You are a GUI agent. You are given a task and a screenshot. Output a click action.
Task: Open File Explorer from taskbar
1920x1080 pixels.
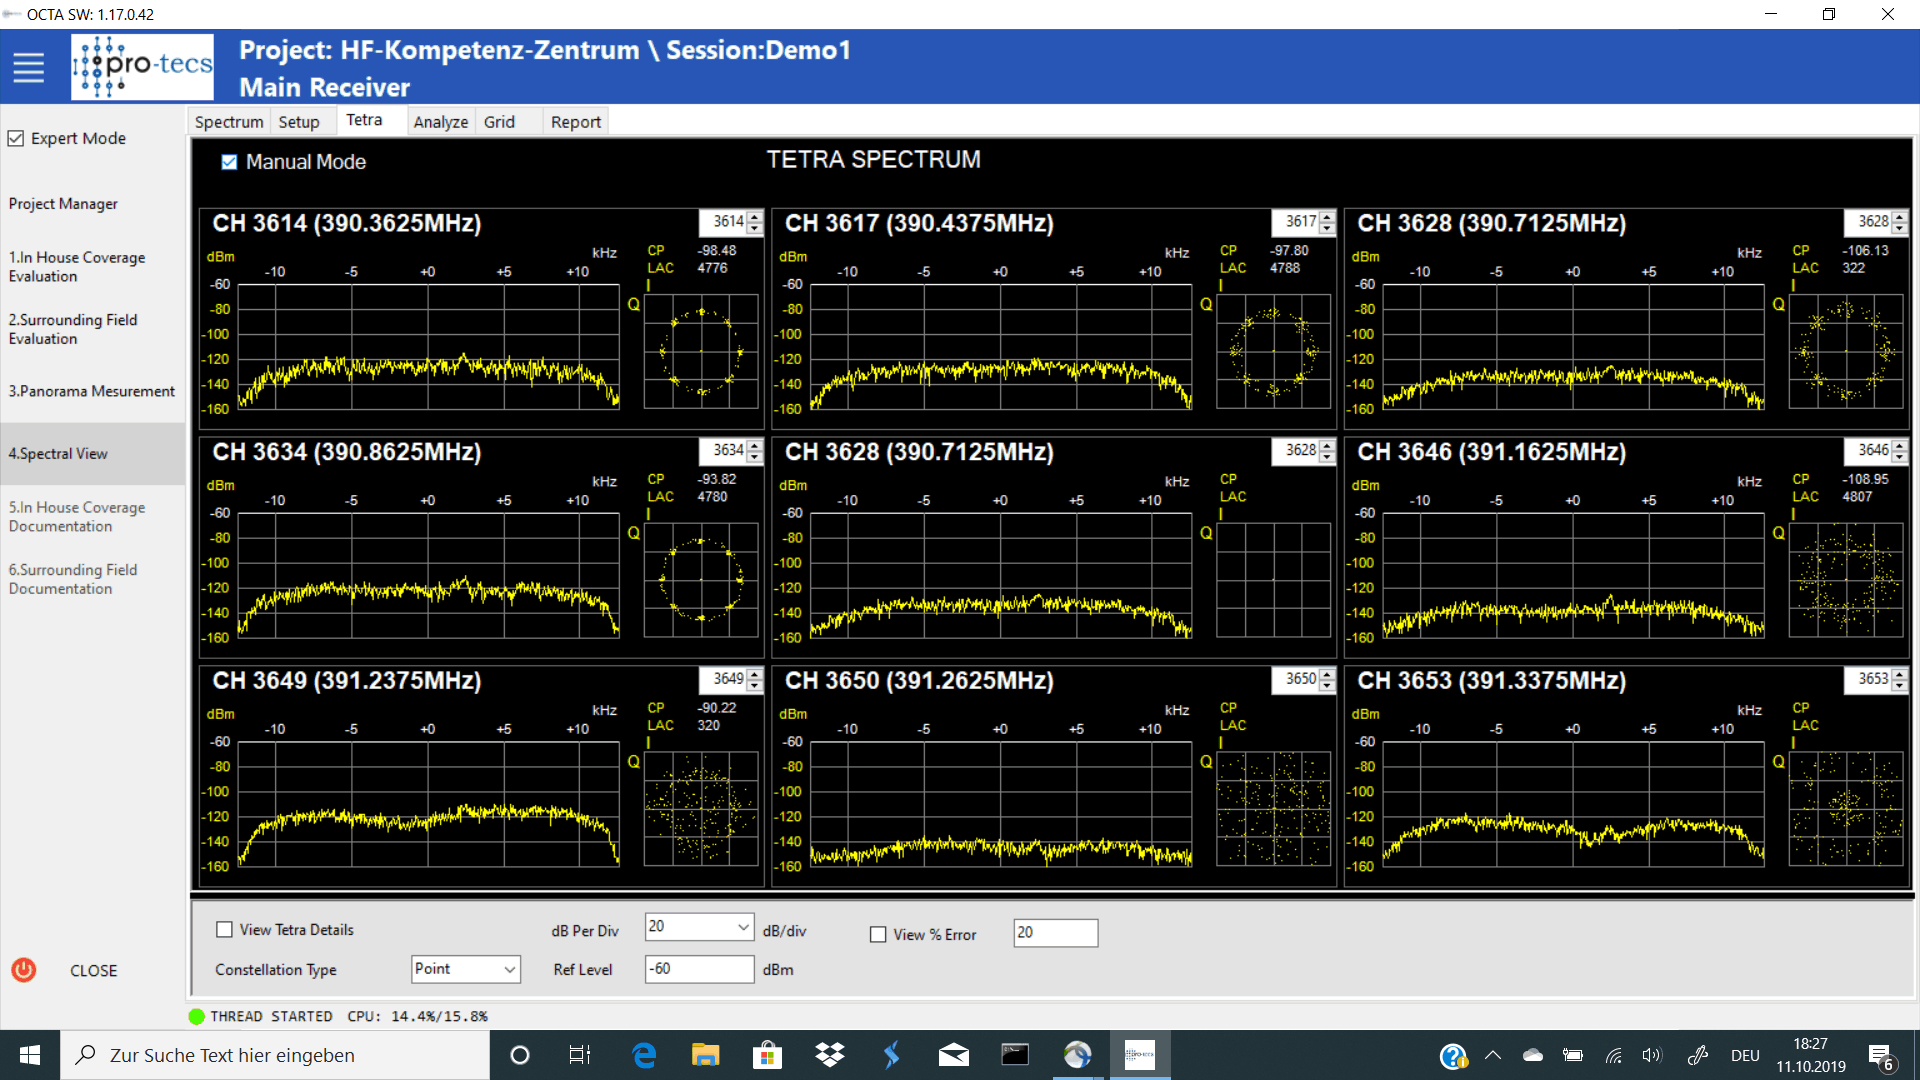705,1055
